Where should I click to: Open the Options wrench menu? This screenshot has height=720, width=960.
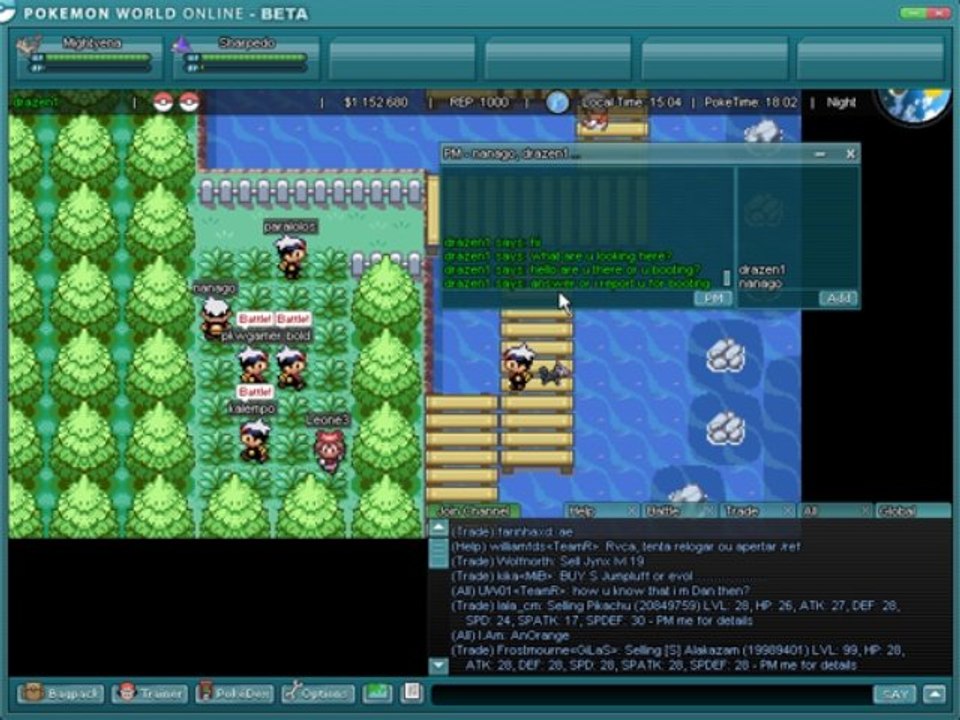click(318, 693)
